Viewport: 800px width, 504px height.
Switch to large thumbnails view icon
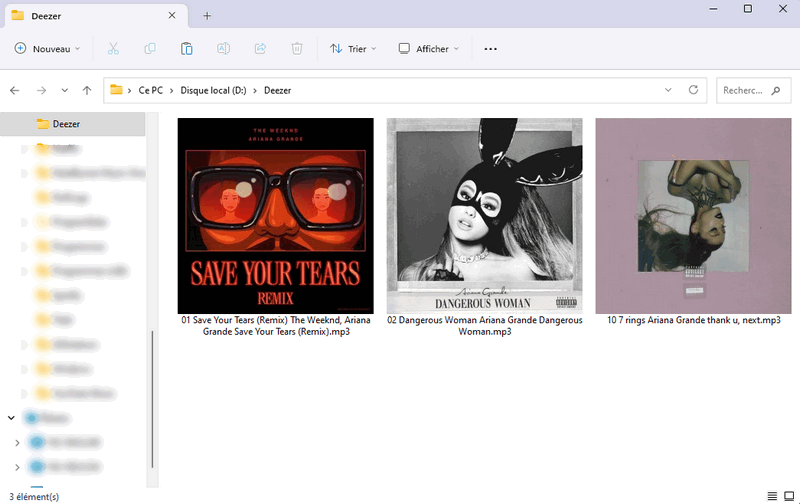[789, 496]
